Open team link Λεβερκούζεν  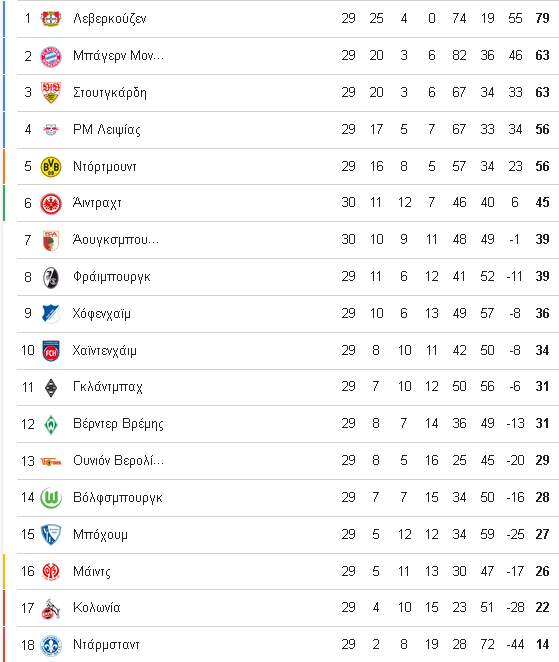click(x=109, y=19)
